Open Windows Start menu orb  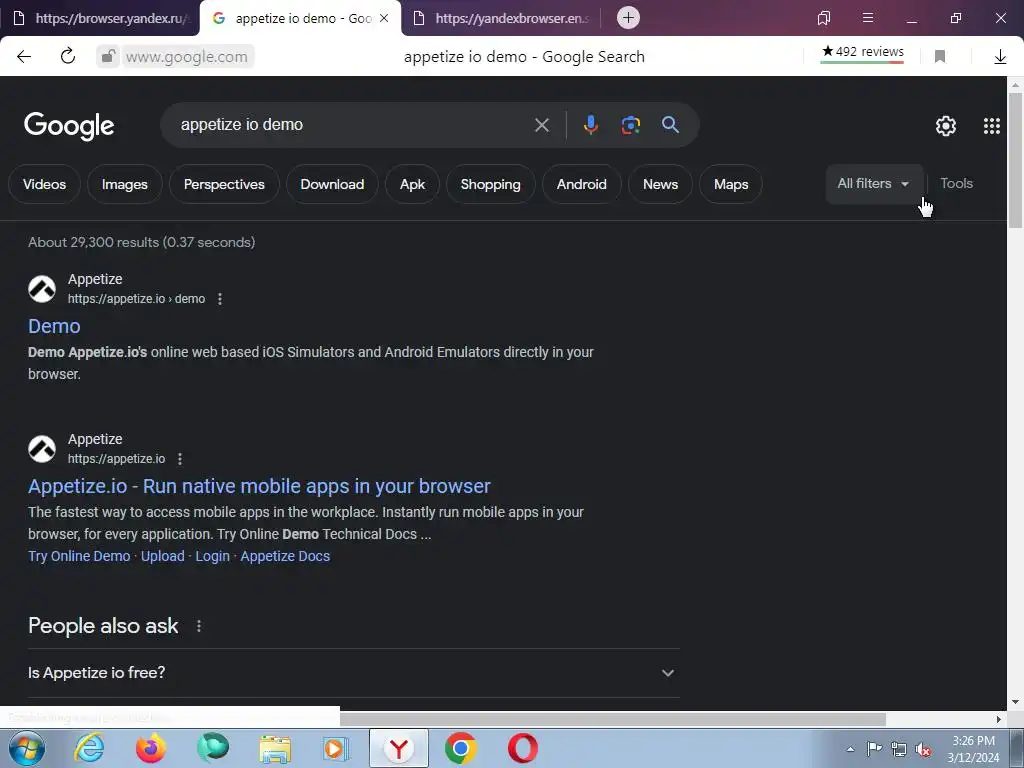click(x=26, y=748)
